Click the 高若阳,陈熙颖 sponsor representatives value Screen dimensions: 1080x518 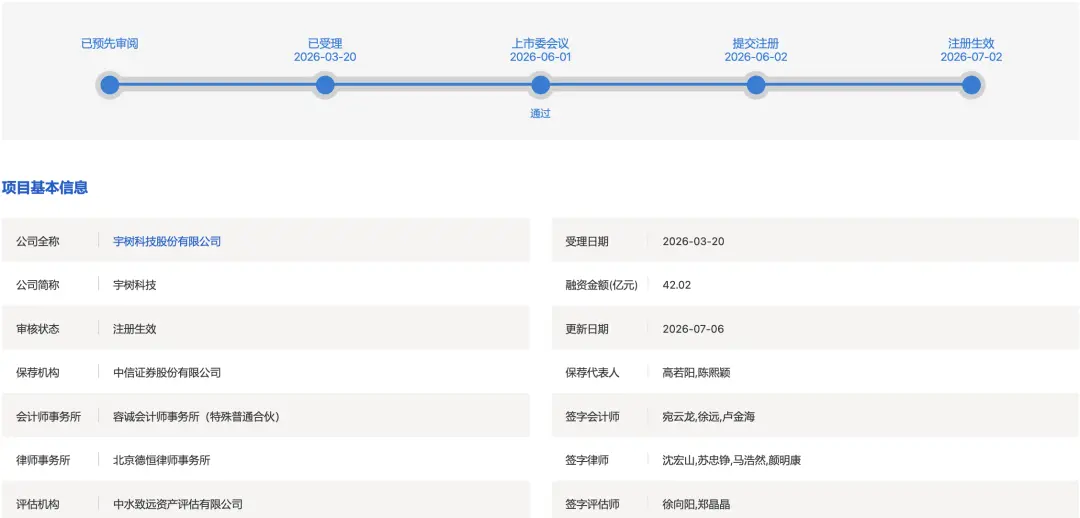(696, 373)
